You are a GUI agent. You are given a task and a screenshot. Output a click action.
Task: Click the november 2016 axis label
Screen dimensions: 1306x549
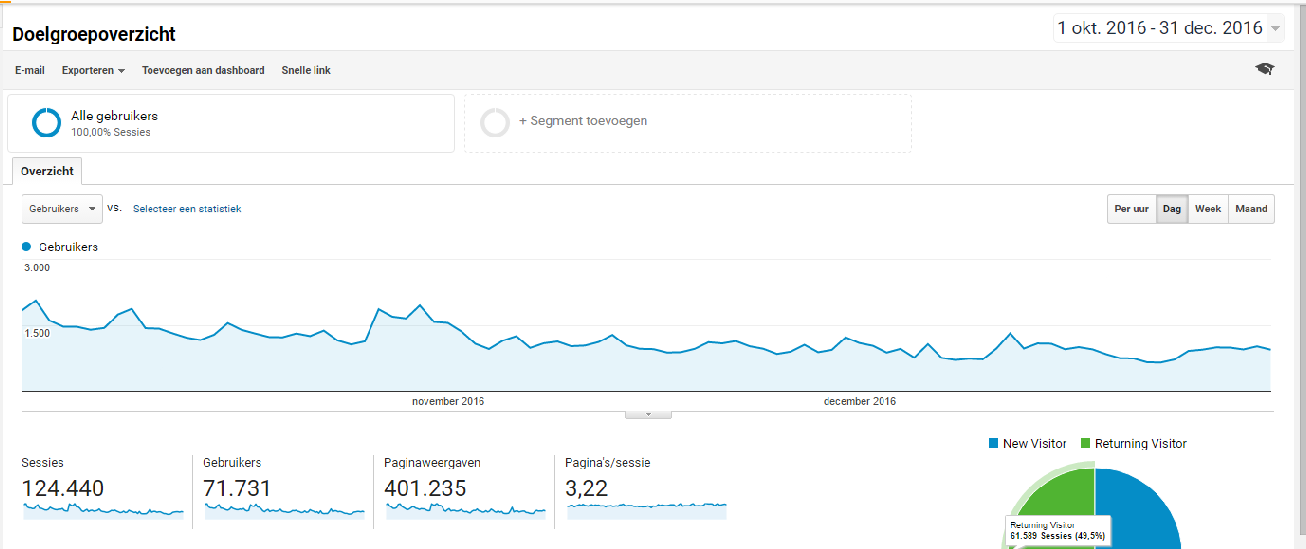[x=448, y=401]
